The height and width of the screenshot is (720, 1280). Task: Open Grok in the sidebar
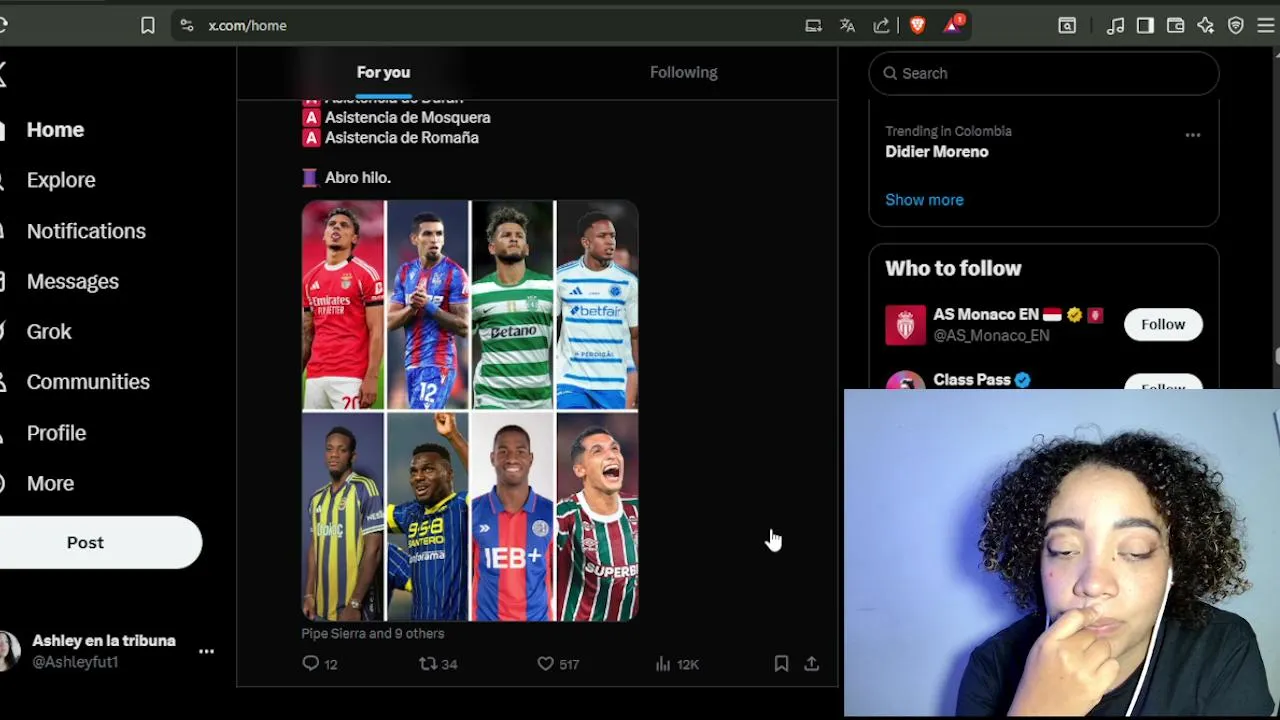click(49, 331)
